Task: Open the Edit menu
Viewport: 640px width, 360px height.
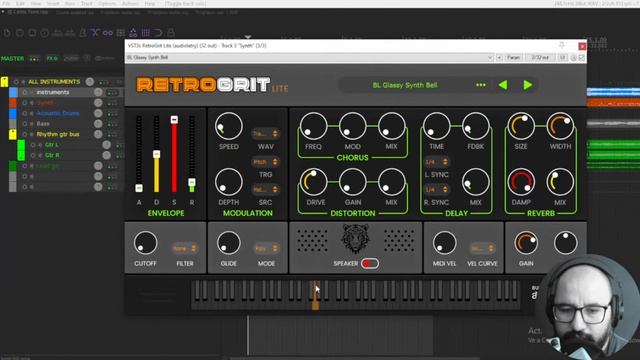Action: [x=20, y=4]
